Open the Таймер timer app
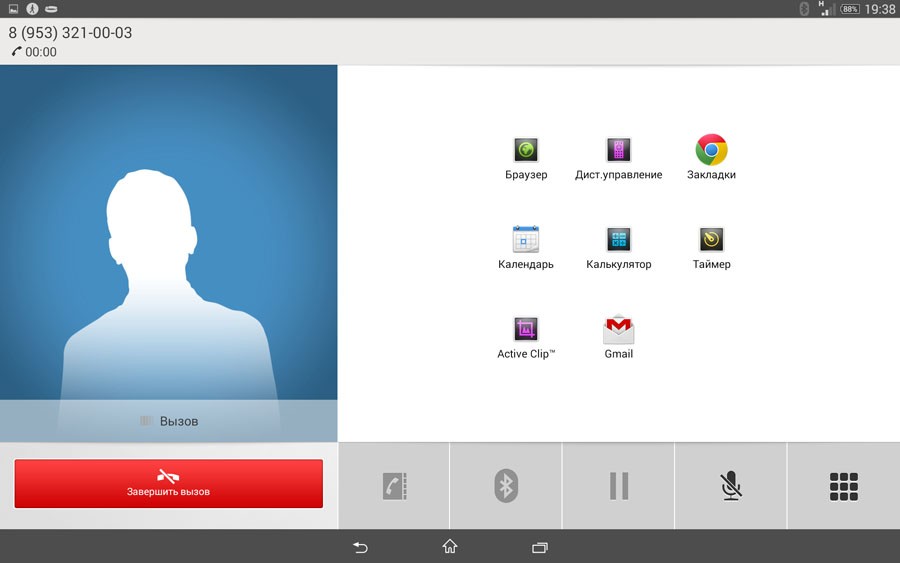Viewport: 900px width, 563px height. tap(711, 239)
